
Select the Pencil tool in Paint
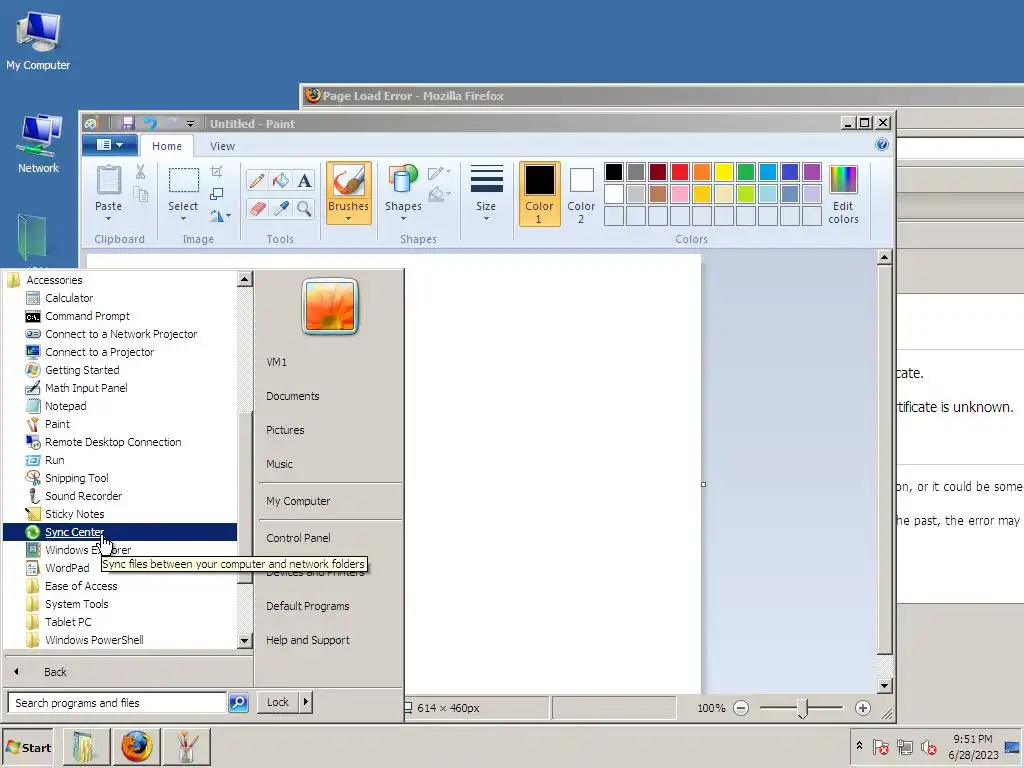coord(257,180)
